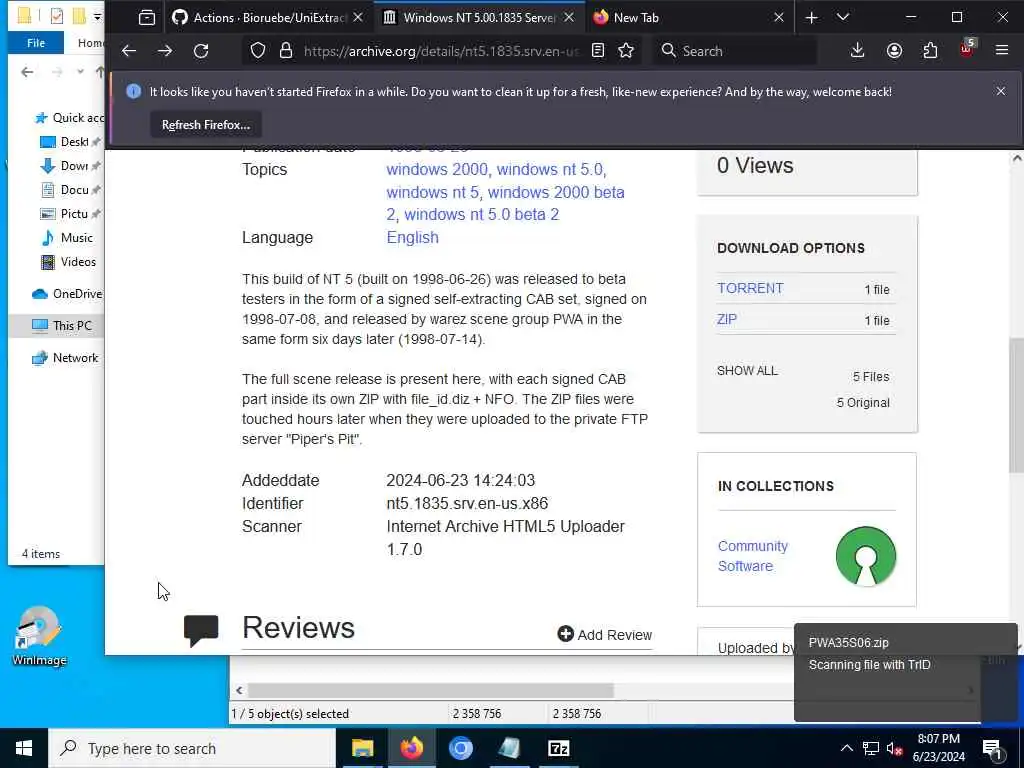Click the taskbar search box

click(x=192, y=748)
